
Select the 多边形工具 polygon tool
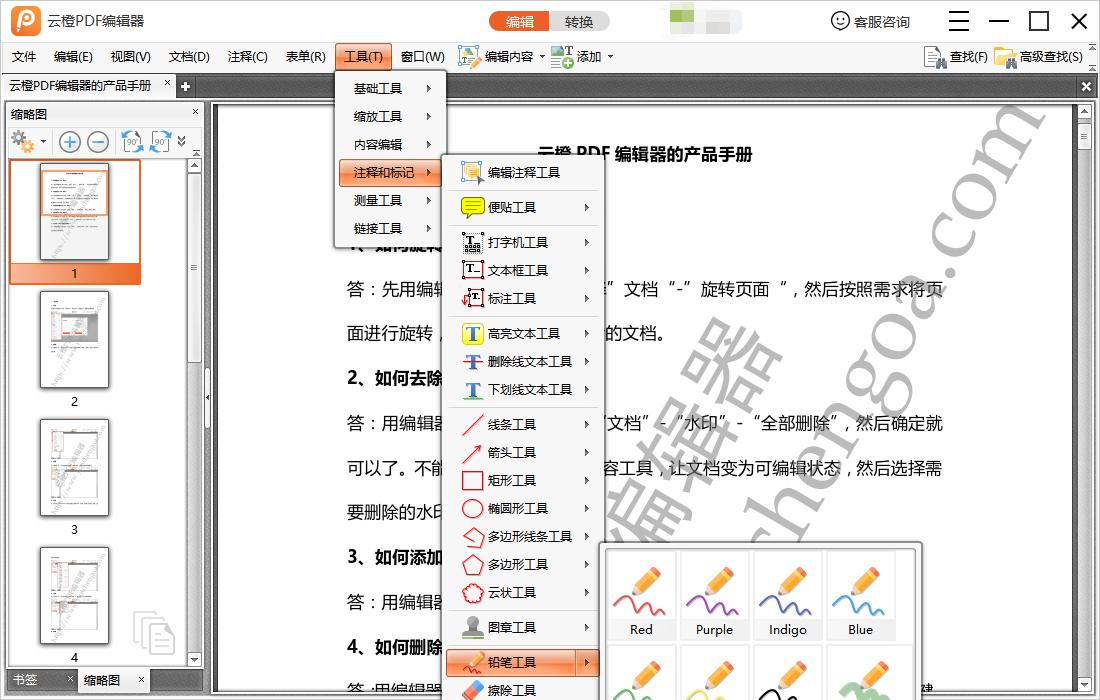tap(523, 565)
